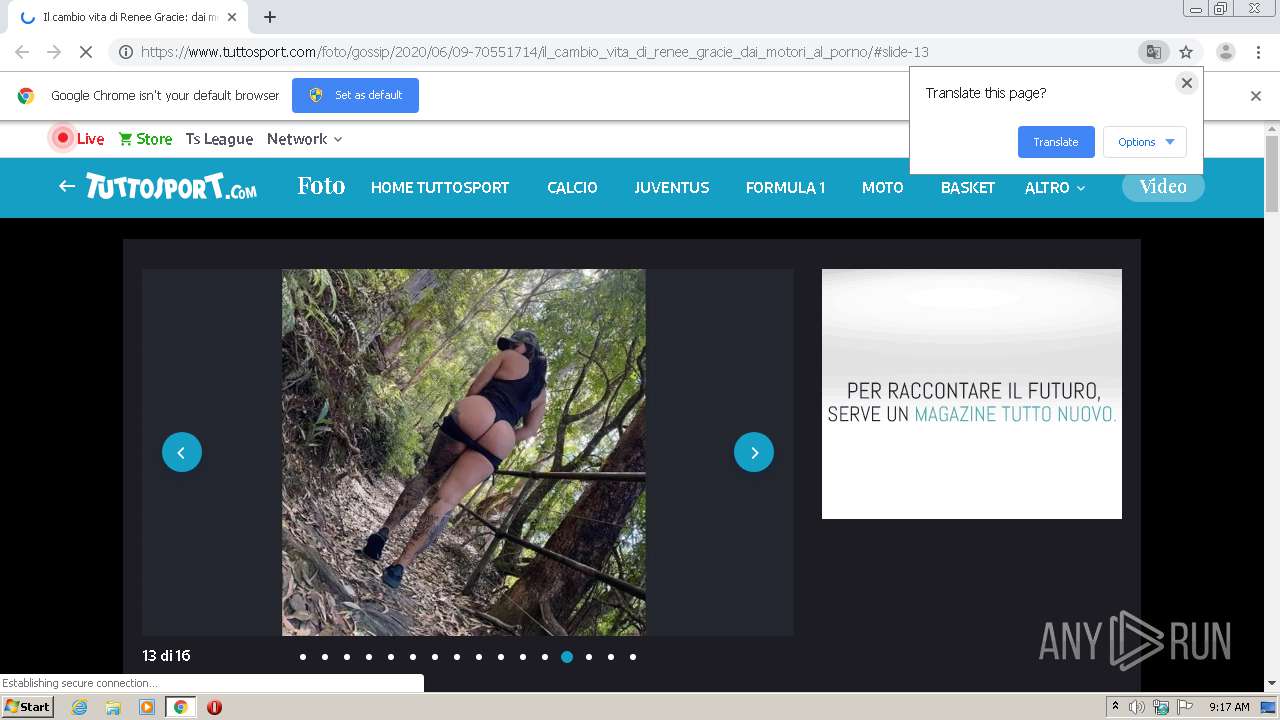
Task: Click the Video button
Action: click(x=1163, y=186)
